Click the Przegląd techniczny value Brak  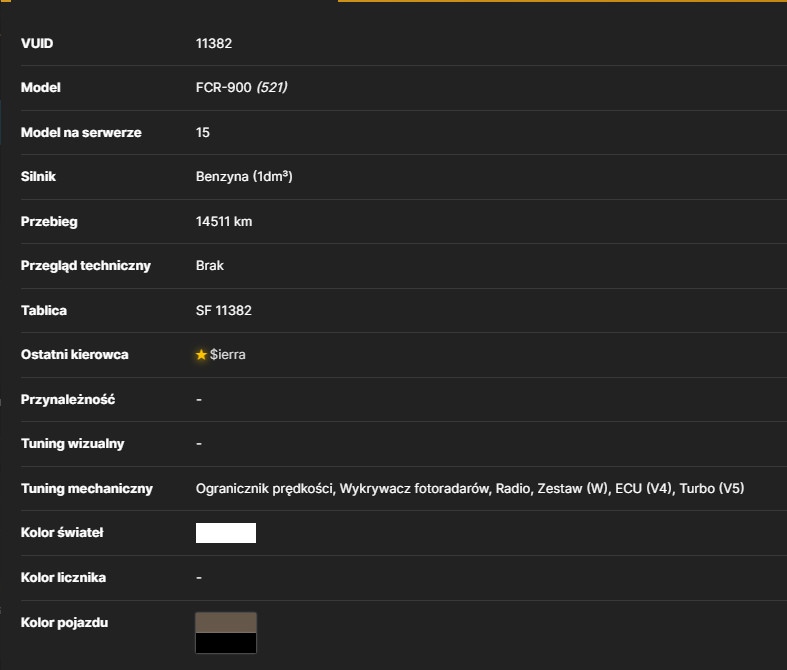pos(210,265)
